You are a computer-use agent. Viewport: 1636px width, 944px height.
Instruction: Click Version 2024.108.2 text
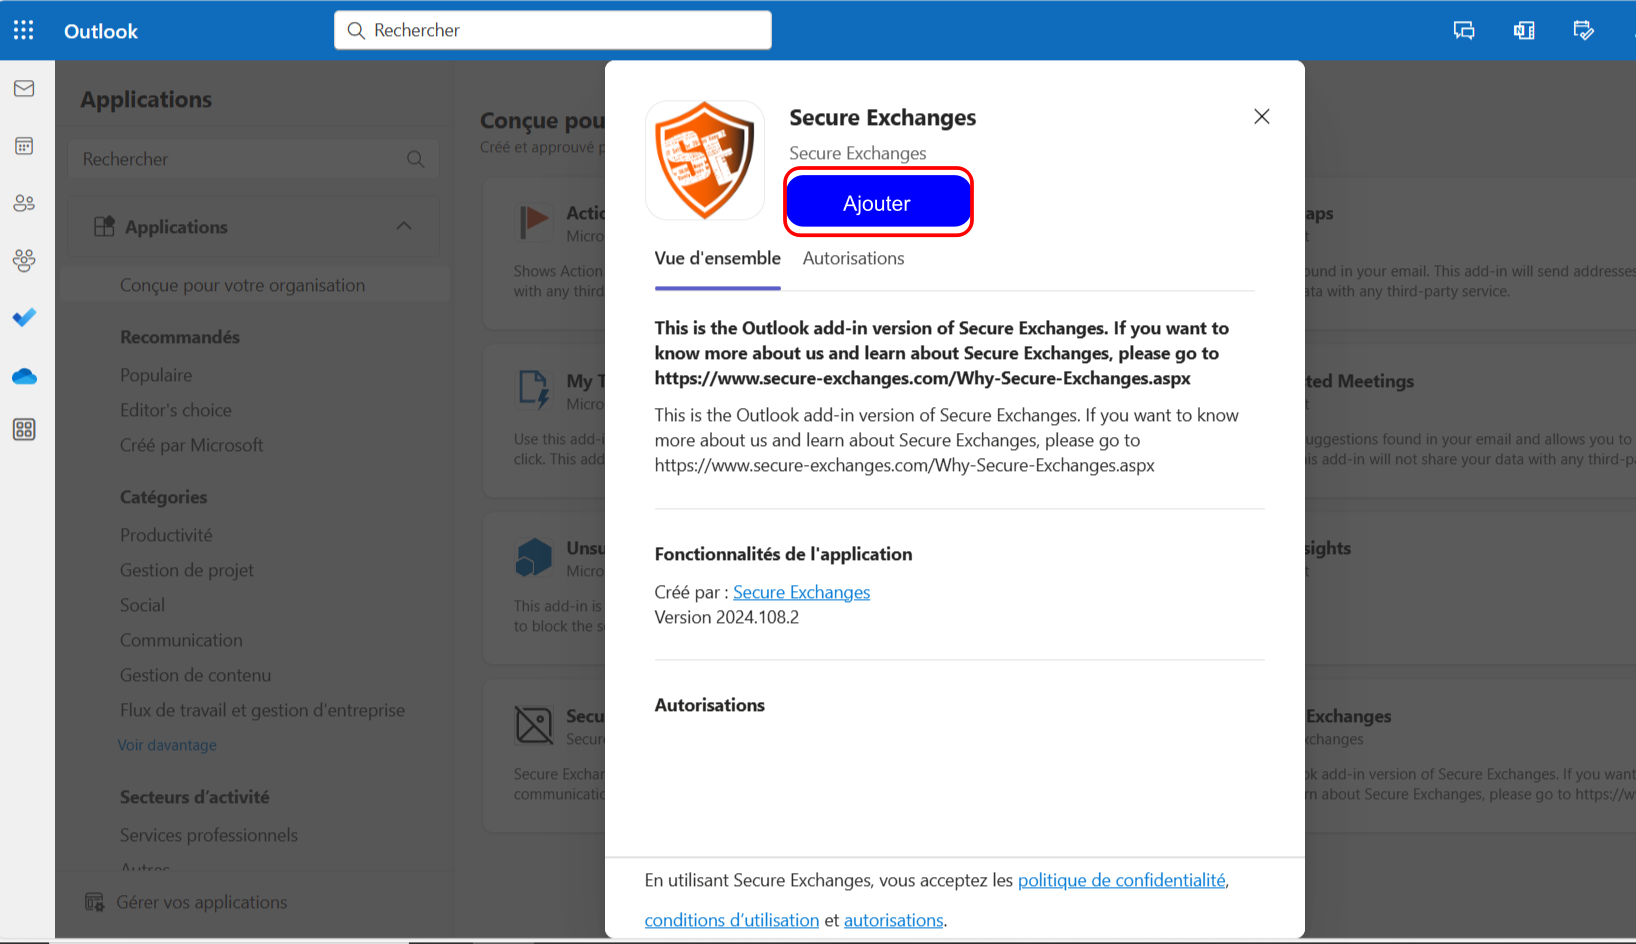pos(727,617)
